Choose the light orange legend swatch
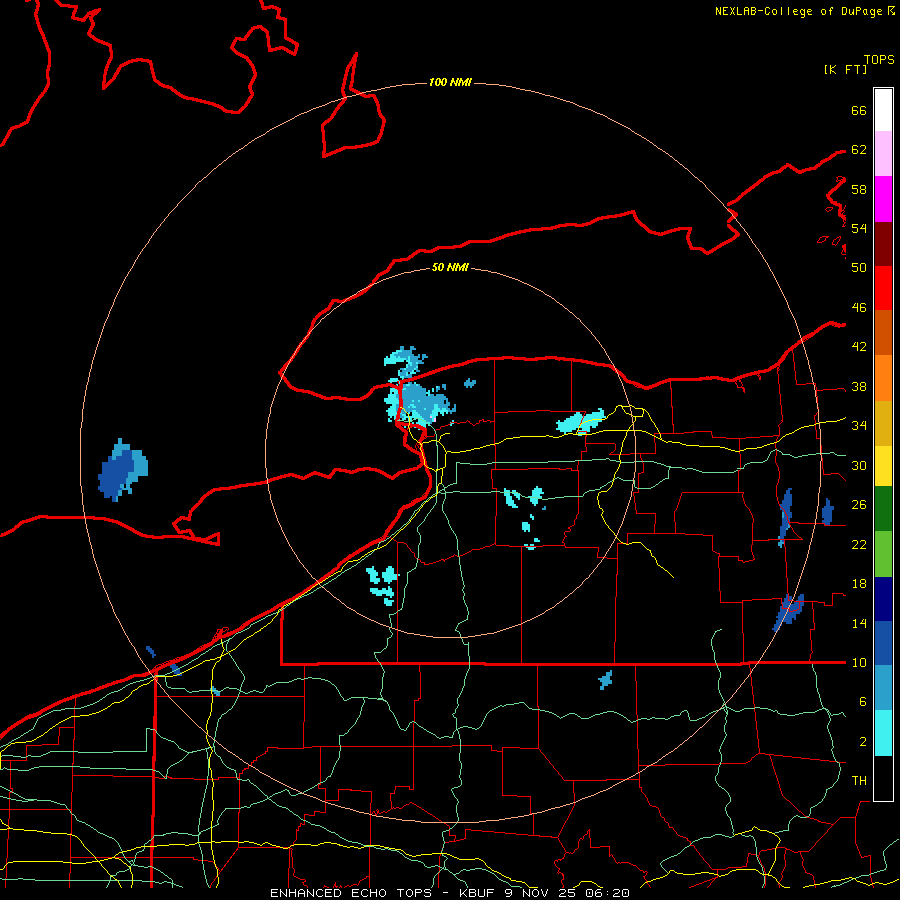The height and width of the screenshot is (900, 900). coord(883,378)
